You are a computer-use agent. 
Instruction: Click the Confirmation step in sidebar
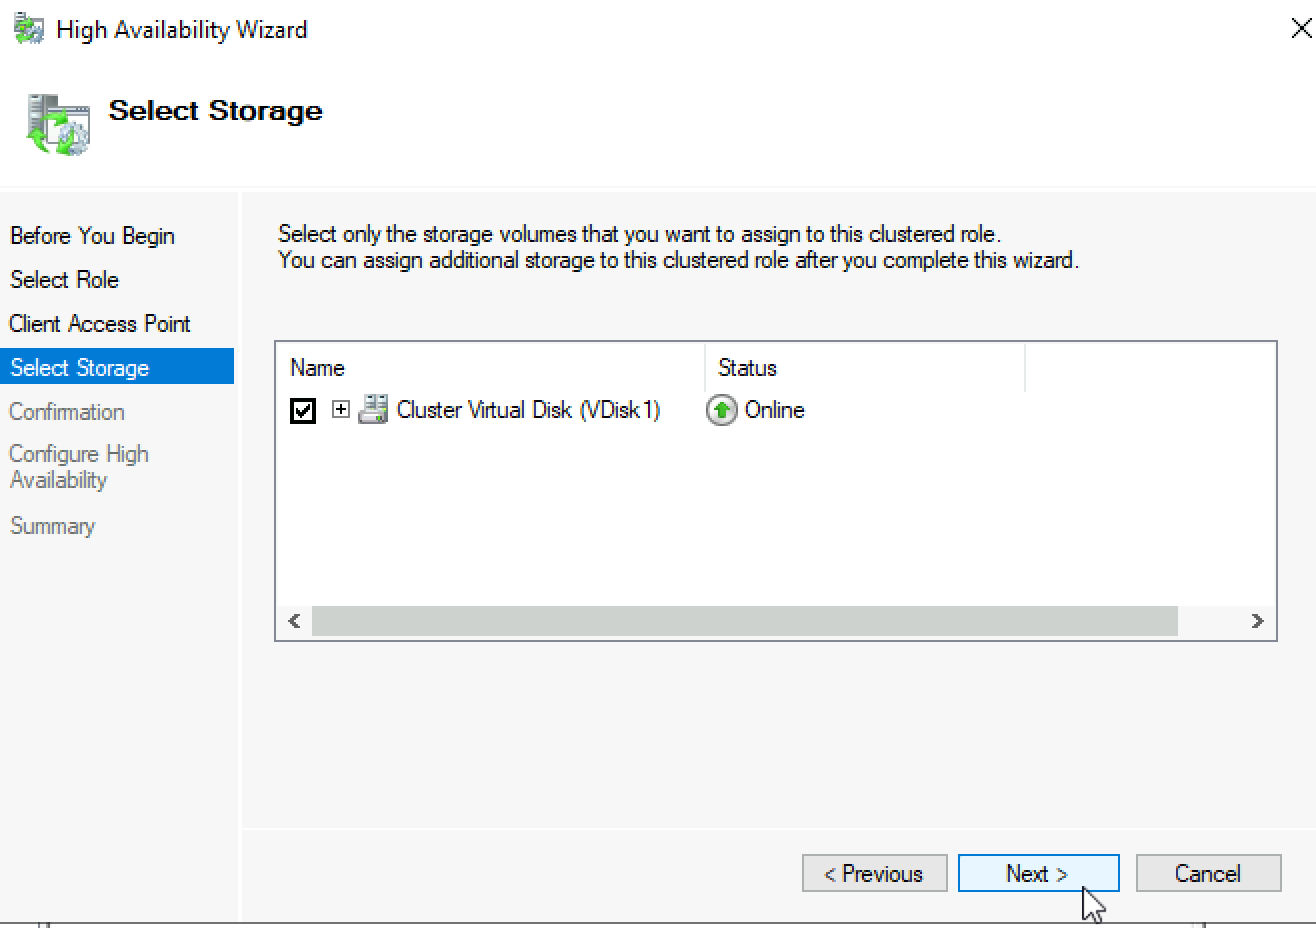[x=67, y=412]
